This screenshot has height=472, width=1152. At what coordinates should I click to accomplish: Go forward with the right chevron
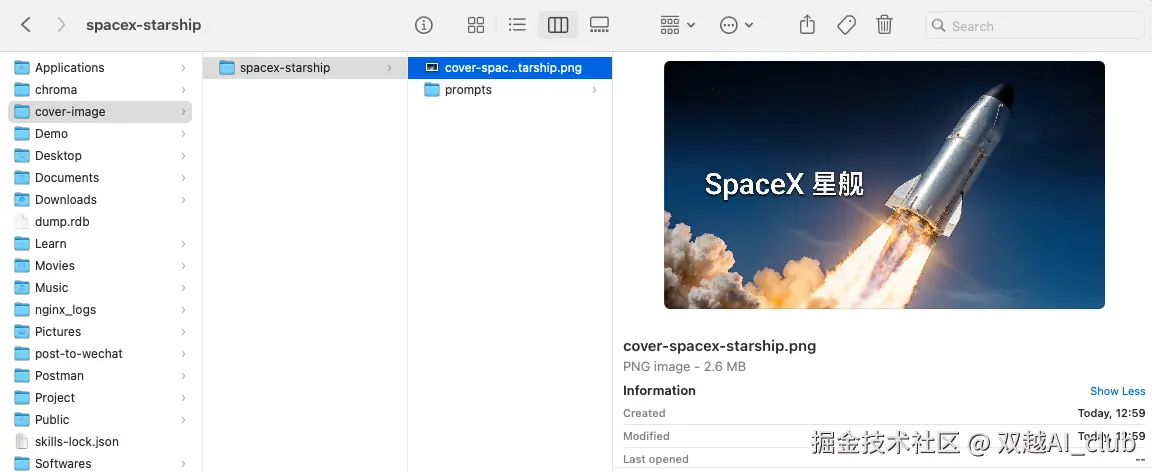61,25
